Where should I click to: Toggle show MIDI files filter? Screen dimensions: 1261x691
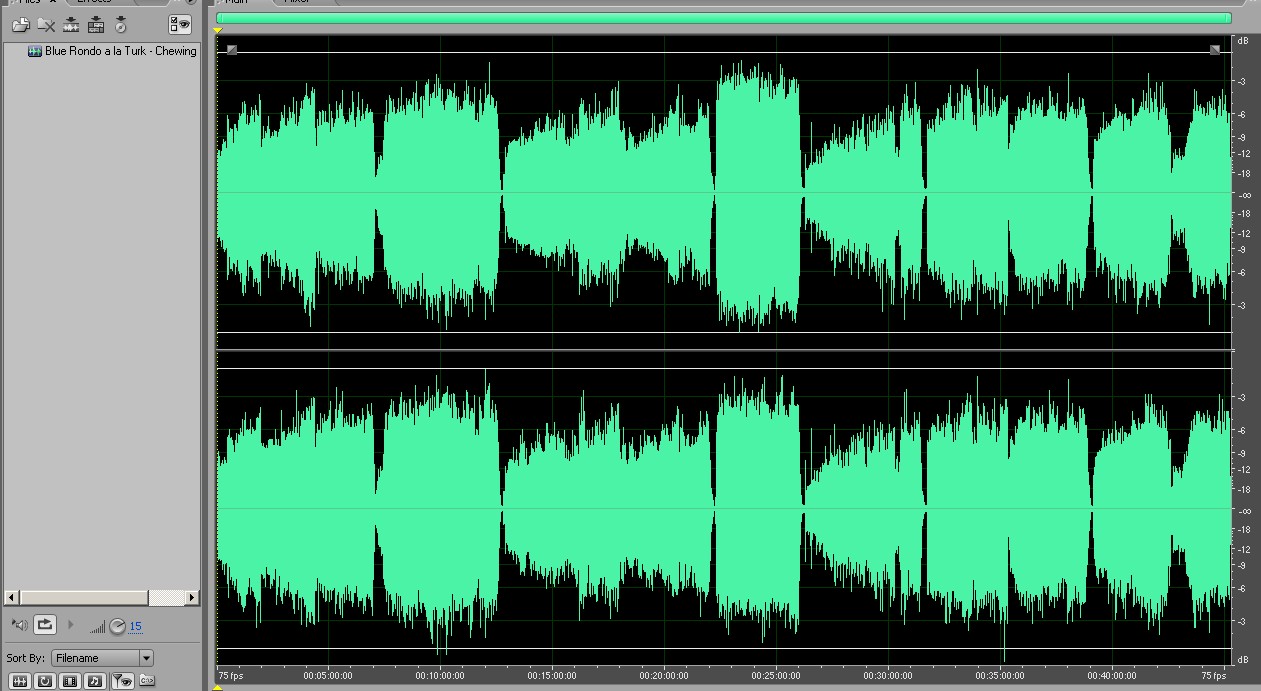click(95, 681)
